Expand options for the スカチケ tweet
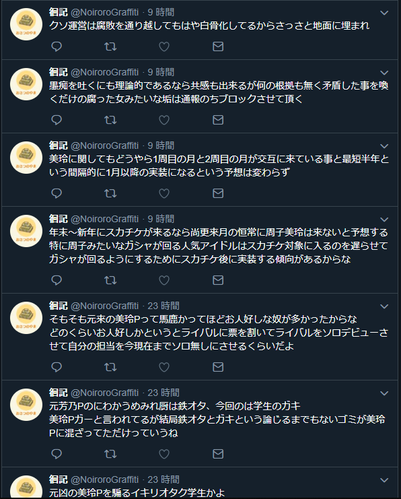This screenshot has width=401, height=499. pyautogui.click(x=384, y=220)
